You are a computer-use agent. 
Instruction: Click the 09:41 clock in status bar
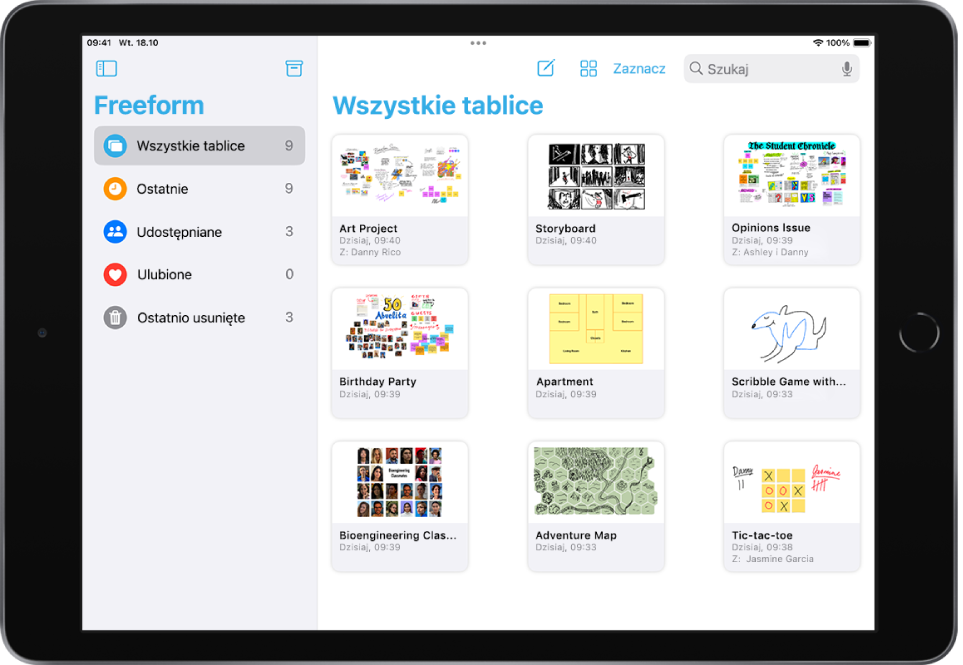[99, 42]
